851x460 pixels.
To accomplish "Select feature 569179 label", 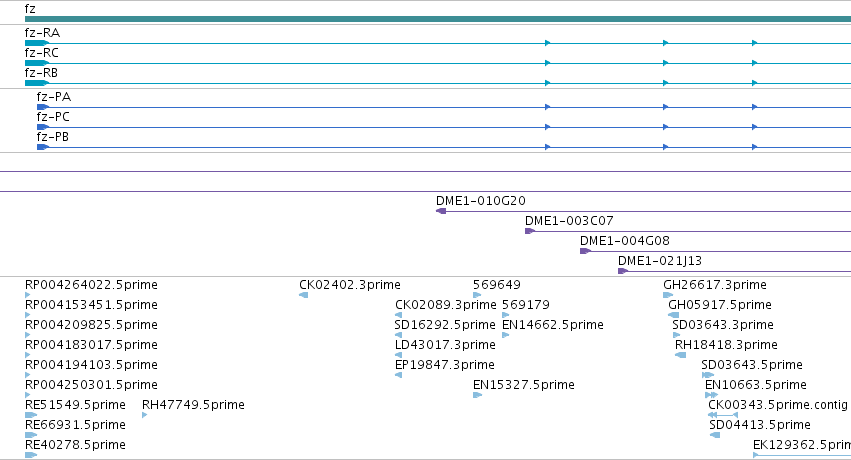I will click(x=526, y=305).
